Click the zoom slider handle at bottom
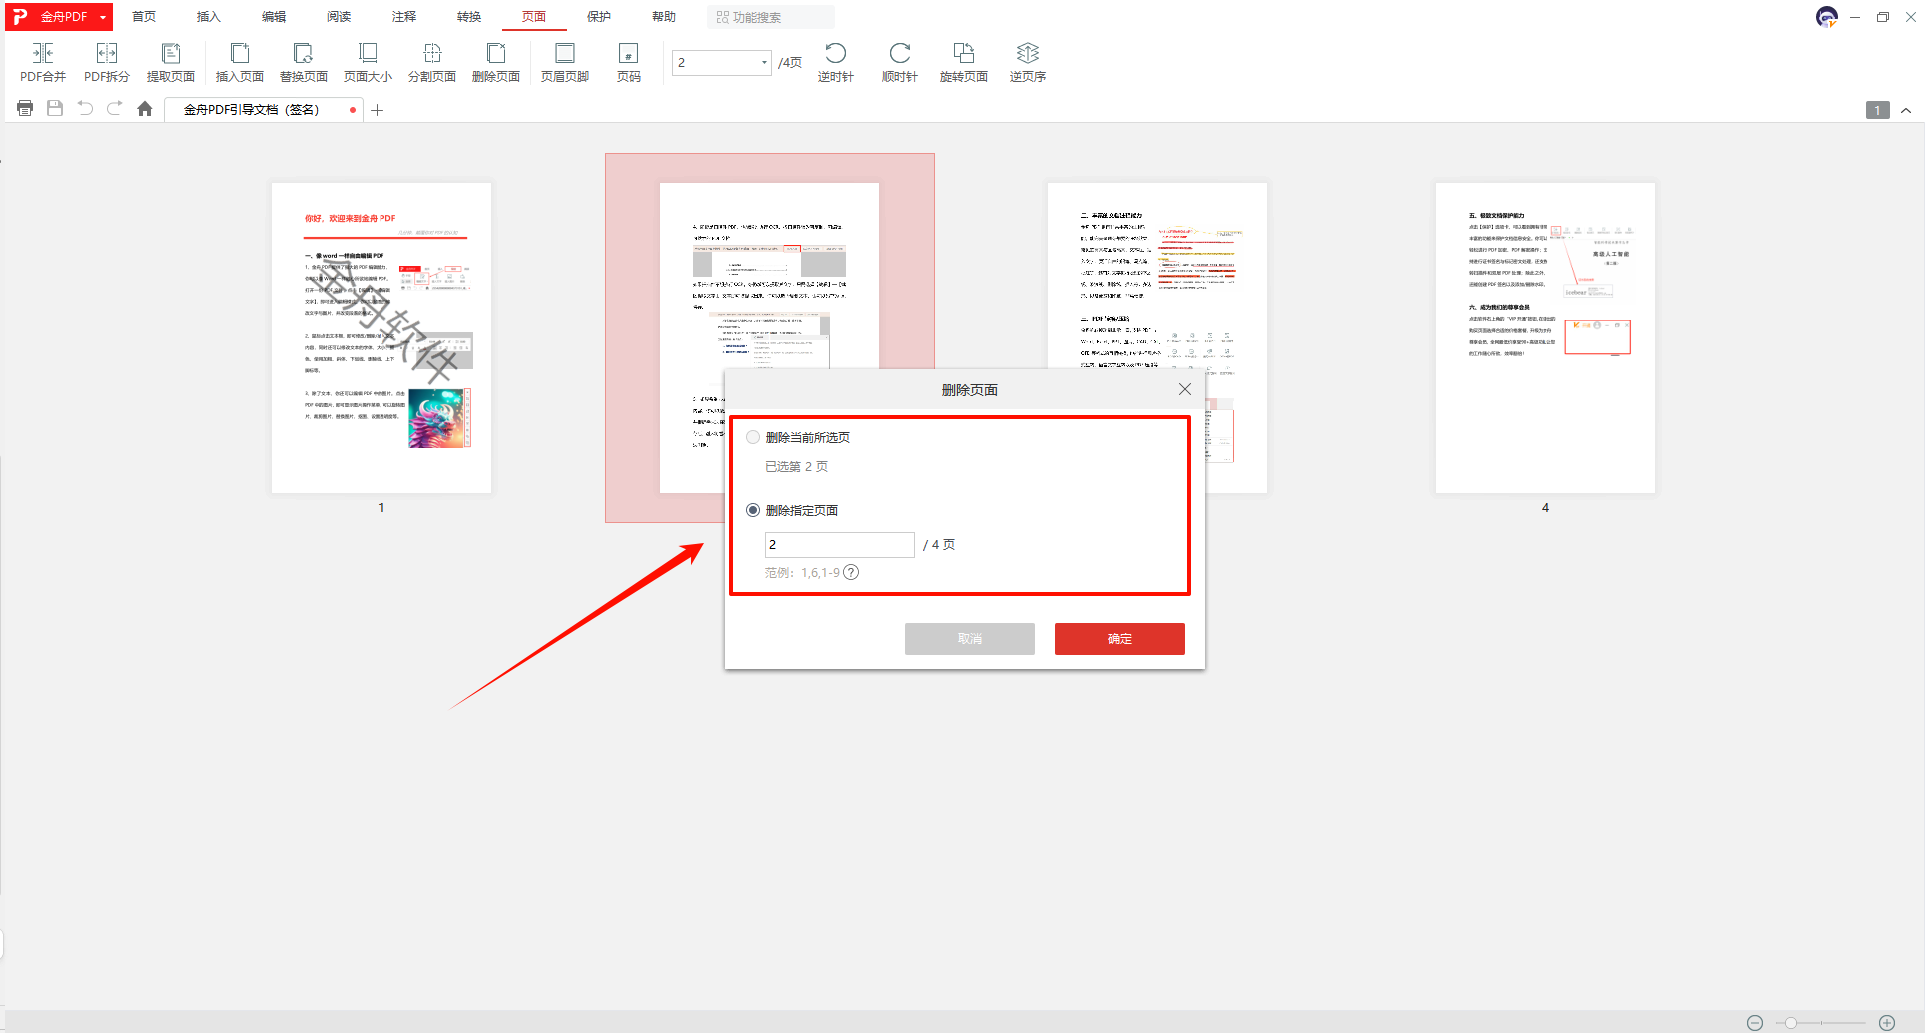Viewport: 1925px width, 1033px height. [1791, 1022]
